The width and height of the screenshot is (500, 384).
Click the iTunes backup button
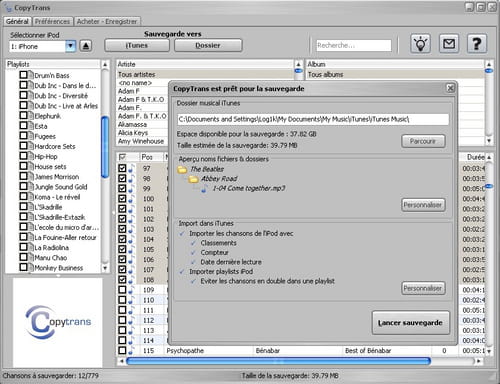[137, 45]
